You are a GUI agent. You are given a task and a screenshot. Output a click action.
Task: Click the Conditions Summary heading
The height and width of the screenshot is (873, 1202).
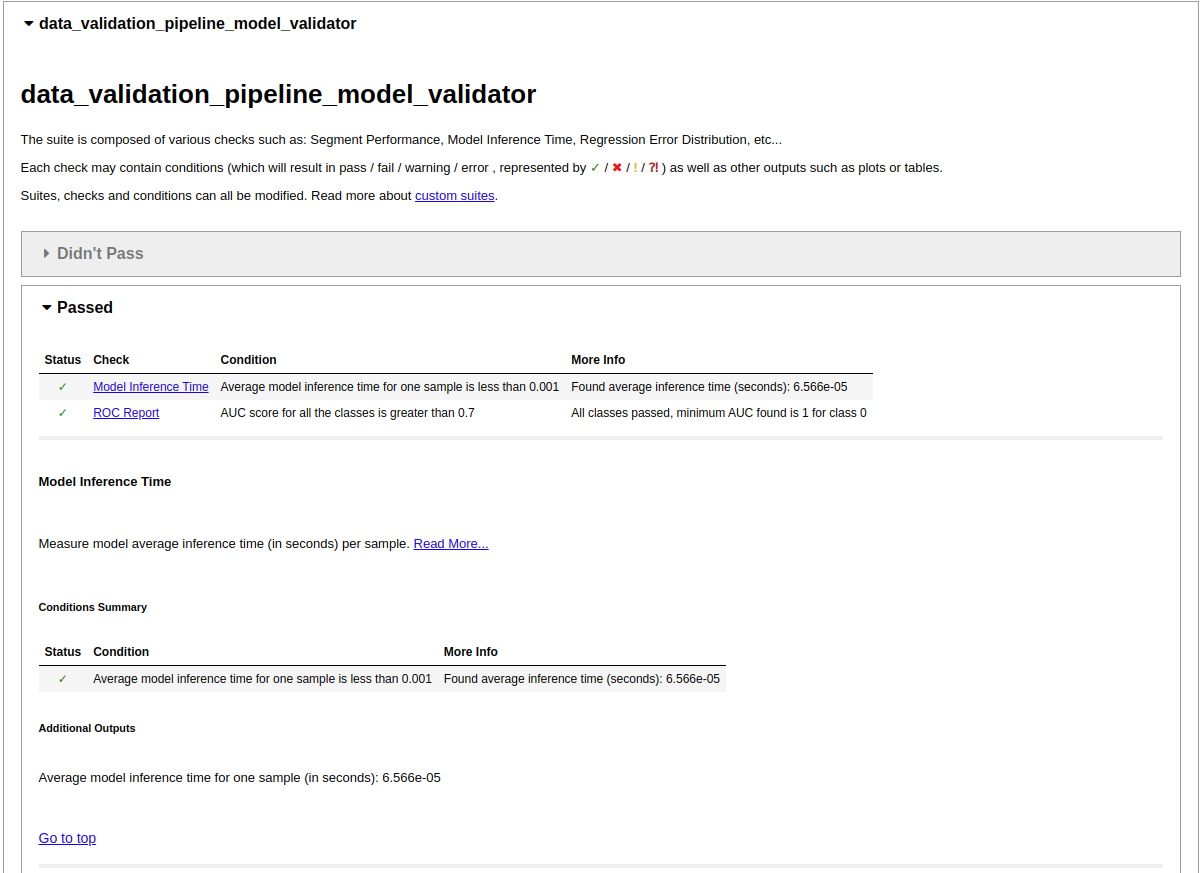[x=92, y=607]
